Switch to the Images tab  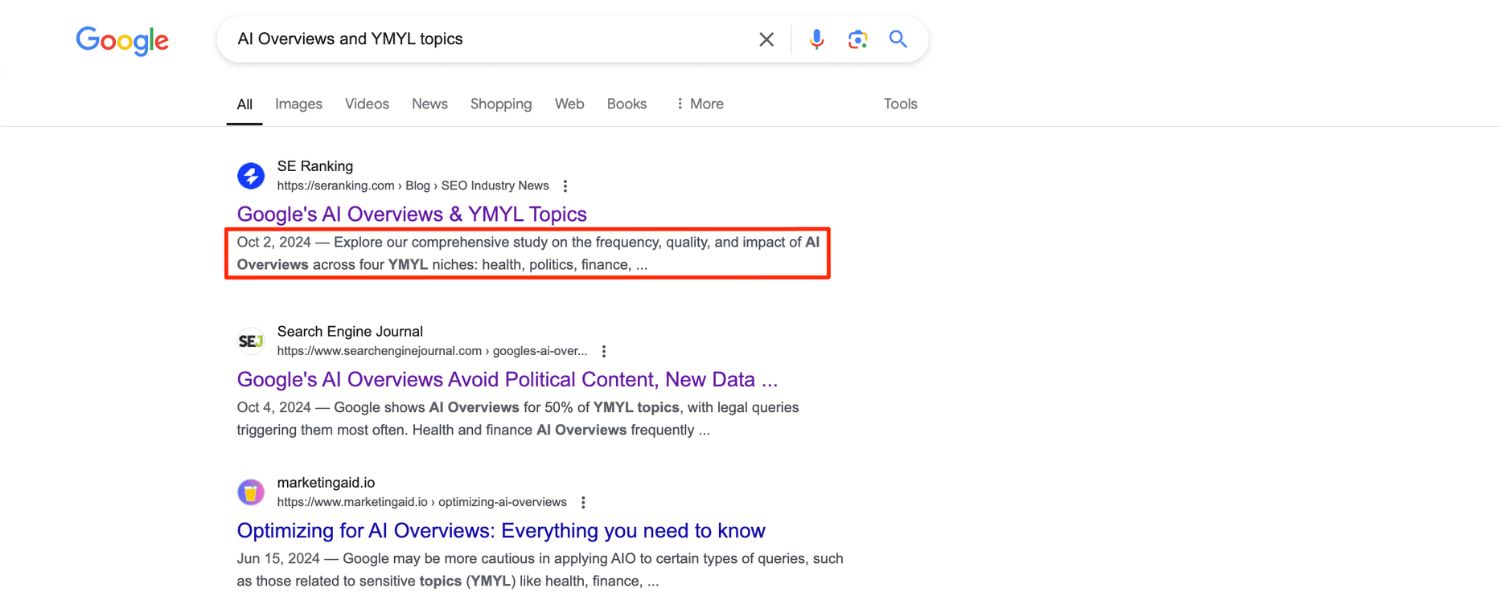[x=298, y=103]
